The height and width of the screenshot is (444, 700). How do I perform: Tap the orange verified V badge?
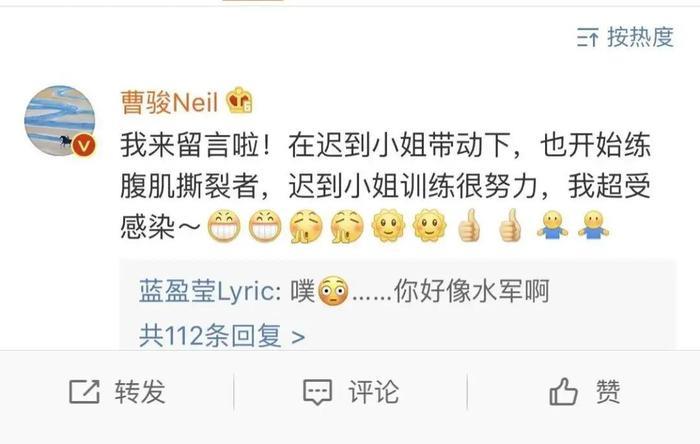pyautogui.click(x=84, y=145)
